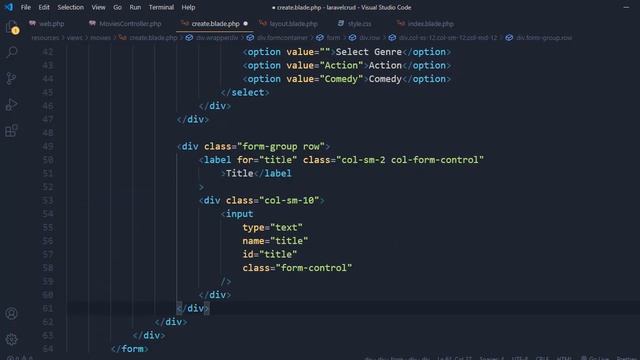
Task: Click class="form-group row" on line 49
Action: coord(264,146)
